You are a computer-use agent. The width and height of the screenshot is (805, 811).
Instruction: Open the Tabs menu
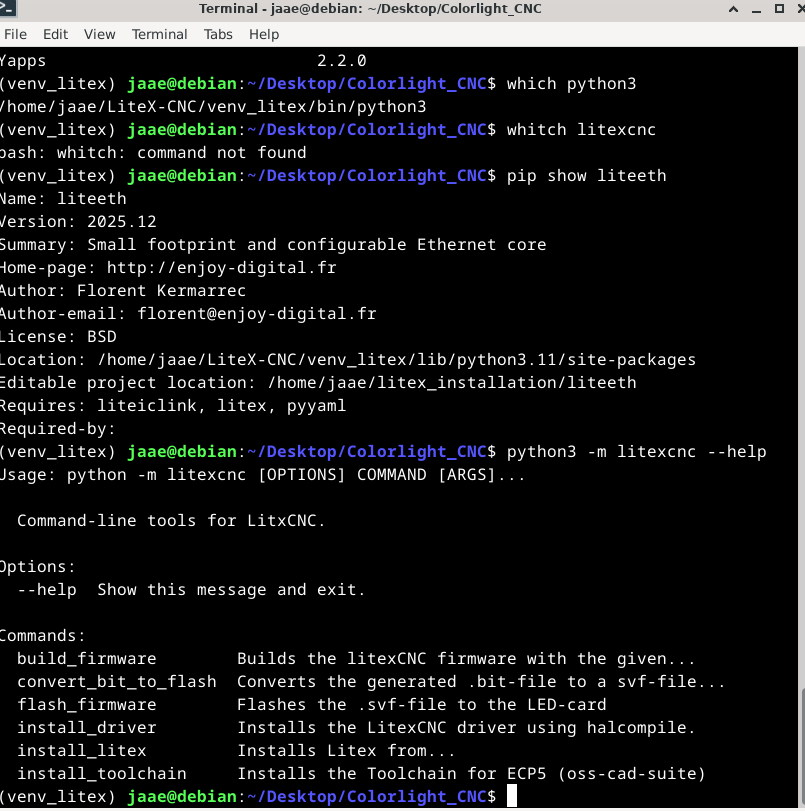point(218,34)
